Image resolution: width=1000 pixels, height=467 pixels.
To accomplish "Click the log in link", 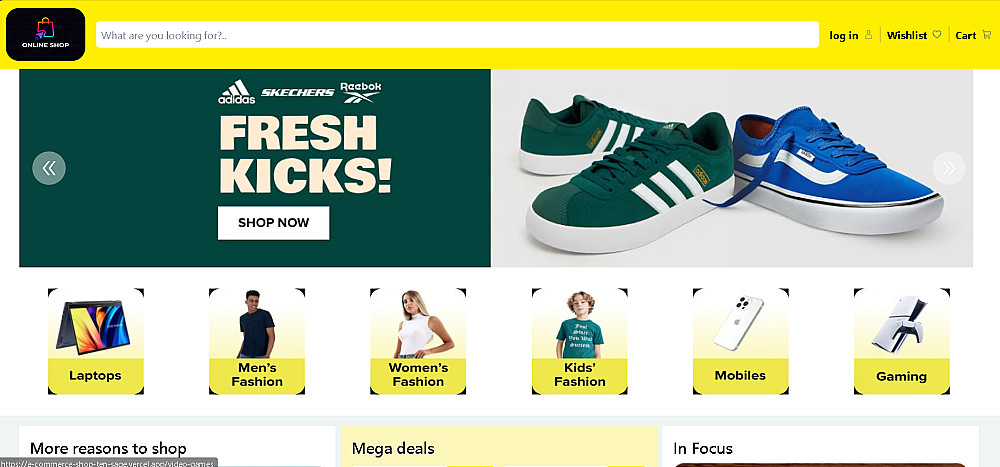I will [x=844, y=35].
